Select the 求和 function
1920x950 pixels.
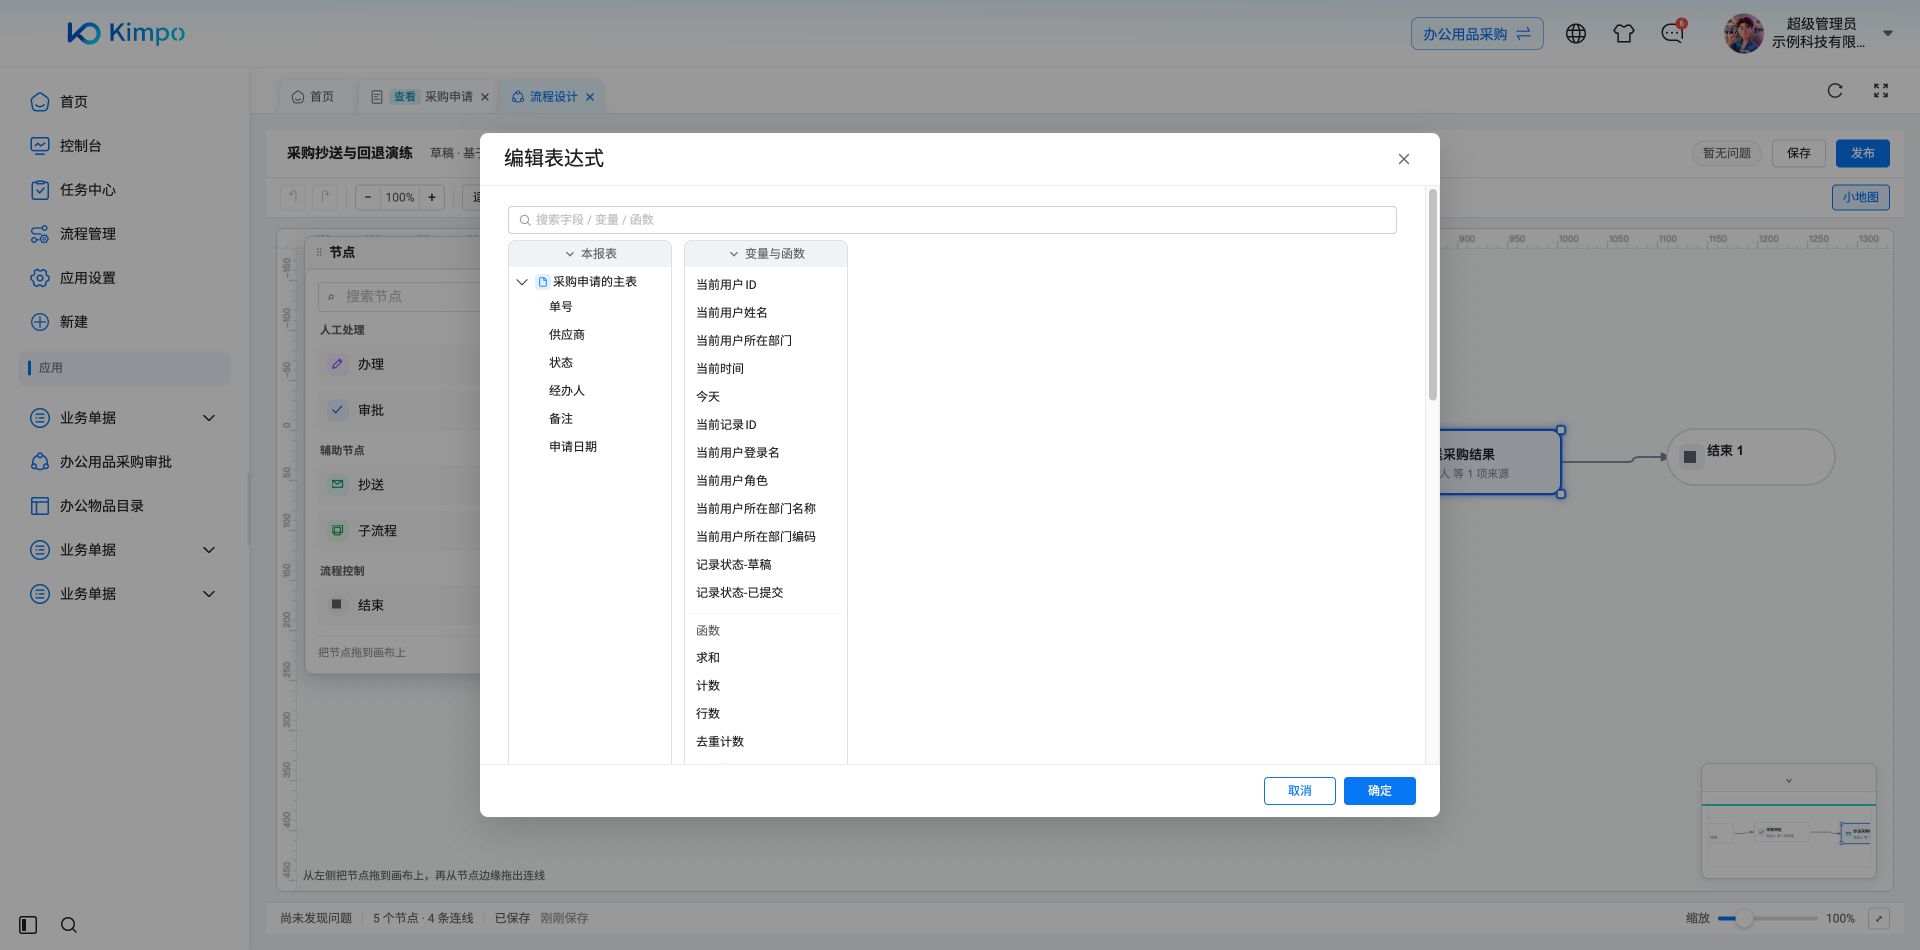(x=708, y=658)
